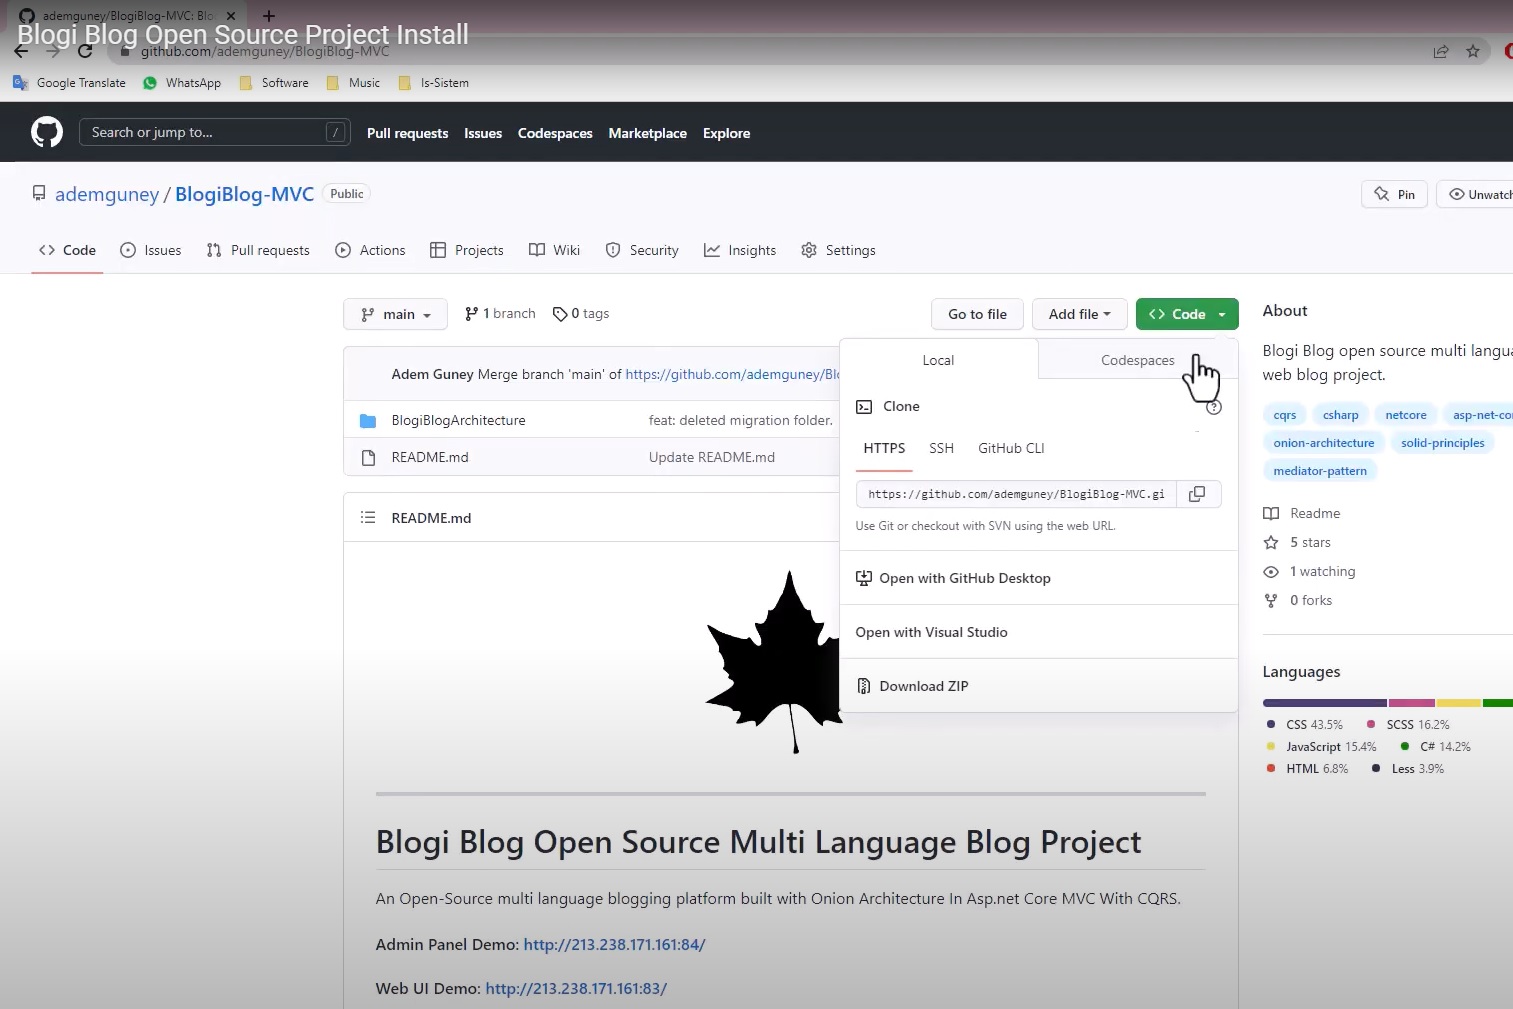The width and height of the screenshot is (1513, 1009).
Task: Click the 5 stars entry
Action: pyautogui.click(x=1310, y=542)
